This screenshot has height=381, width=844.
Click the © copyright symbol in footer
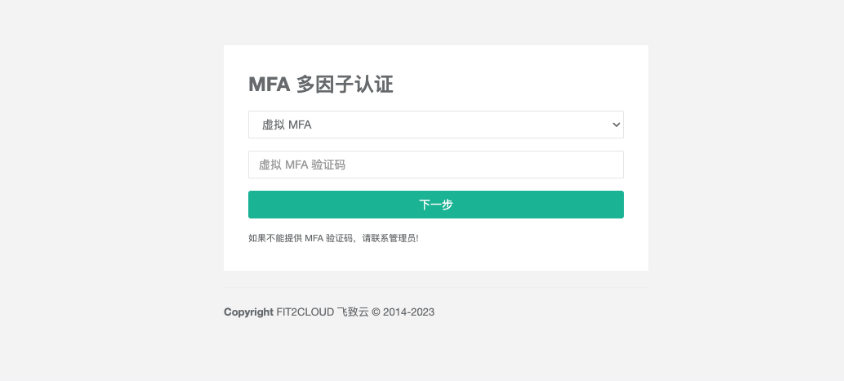pos(376,312)
